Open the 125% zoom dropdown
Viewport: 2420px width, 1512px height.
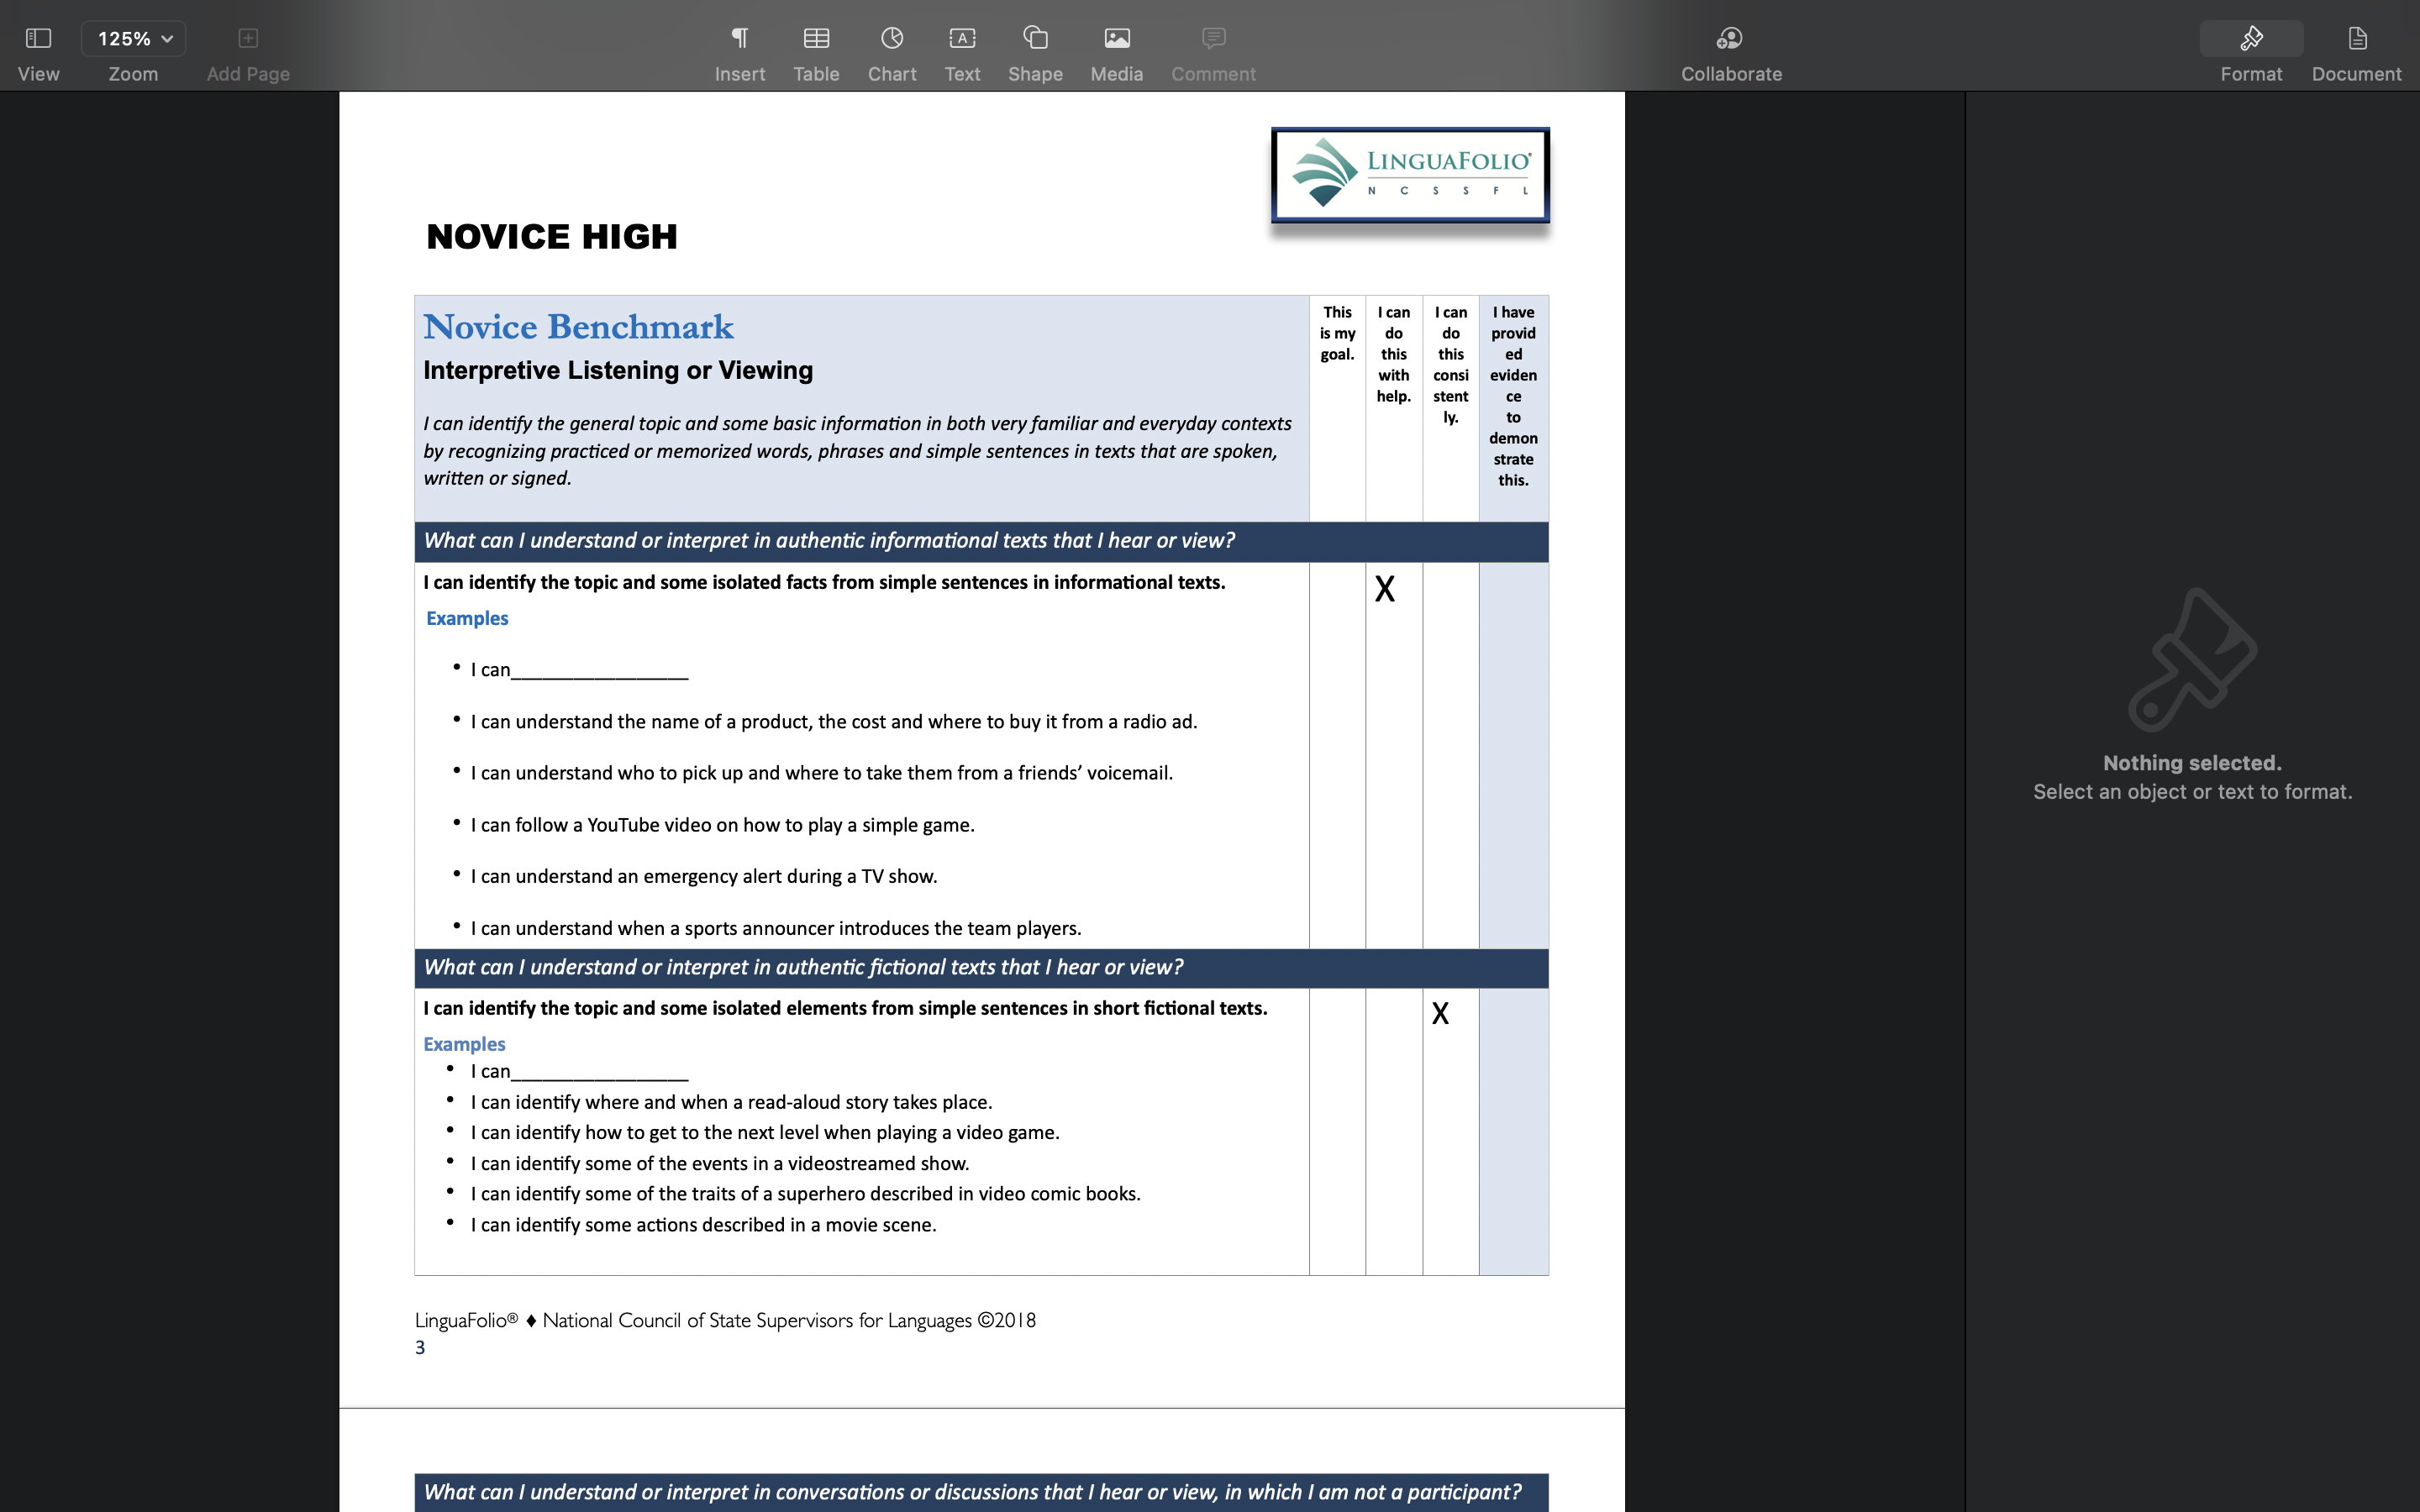click(x=134, y=39)
